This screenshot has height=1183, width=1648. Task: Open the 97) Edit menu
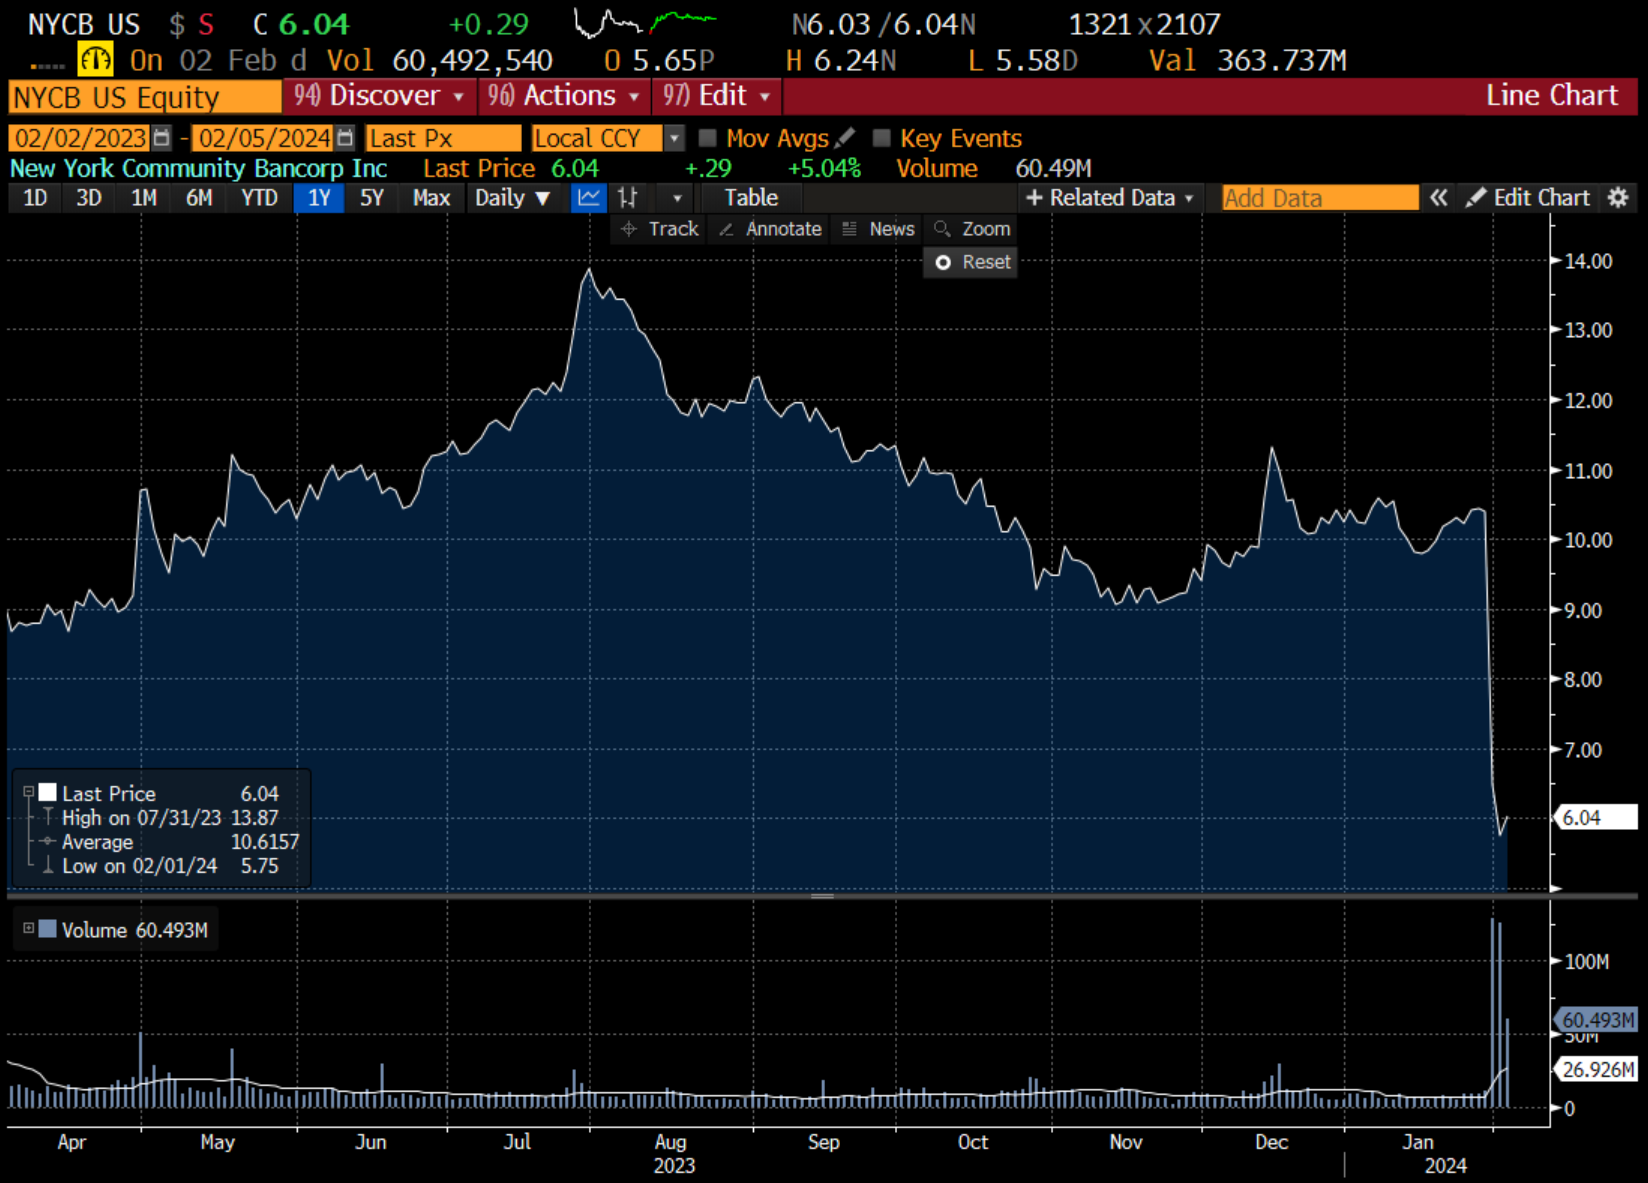pyautogui.click(x=718, y=96)
